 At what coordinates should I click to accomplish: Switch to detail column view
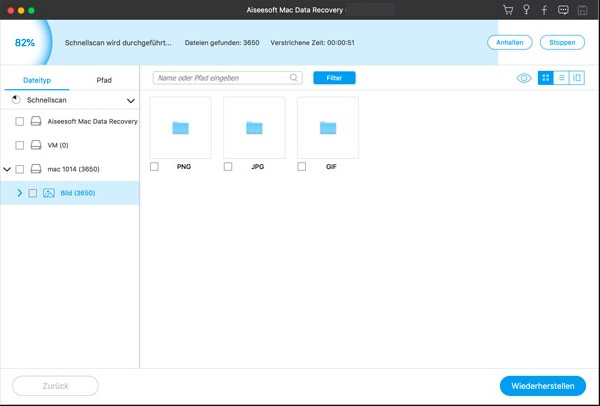[x=577, y=78]
